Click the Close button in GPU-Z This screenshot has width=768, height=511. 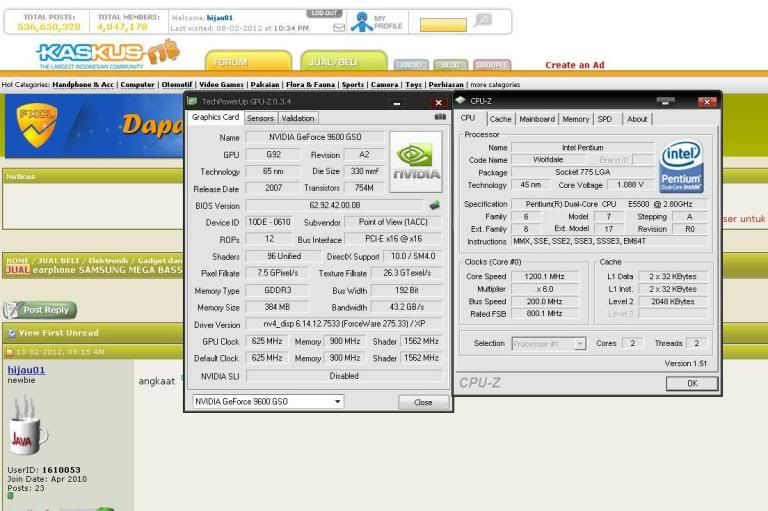pyautogui.click(x=423, y=402)
